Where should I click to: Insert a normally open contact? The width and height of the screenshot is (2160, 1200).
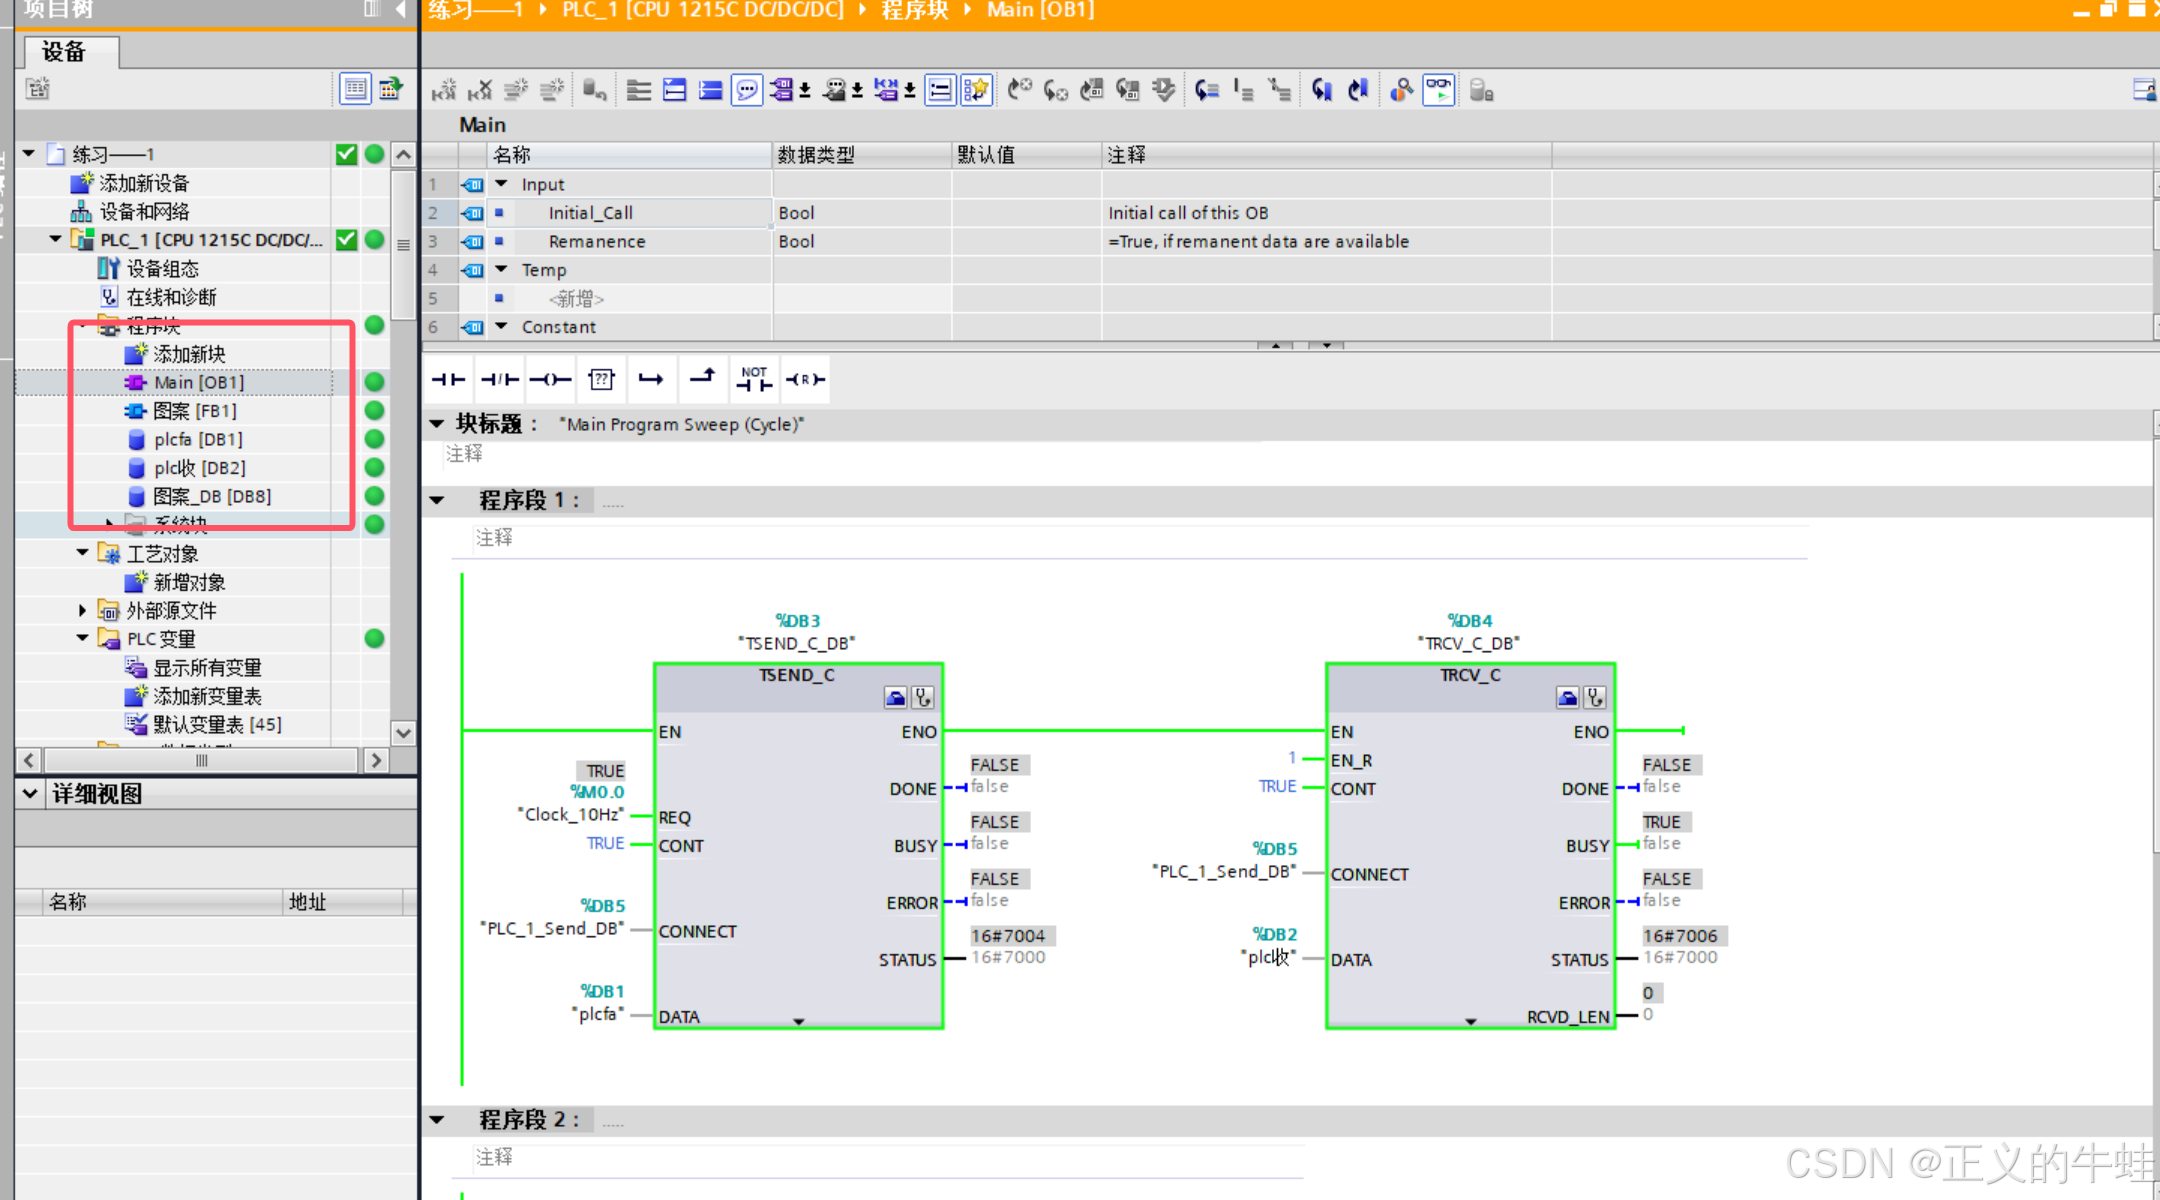(448, 379)
